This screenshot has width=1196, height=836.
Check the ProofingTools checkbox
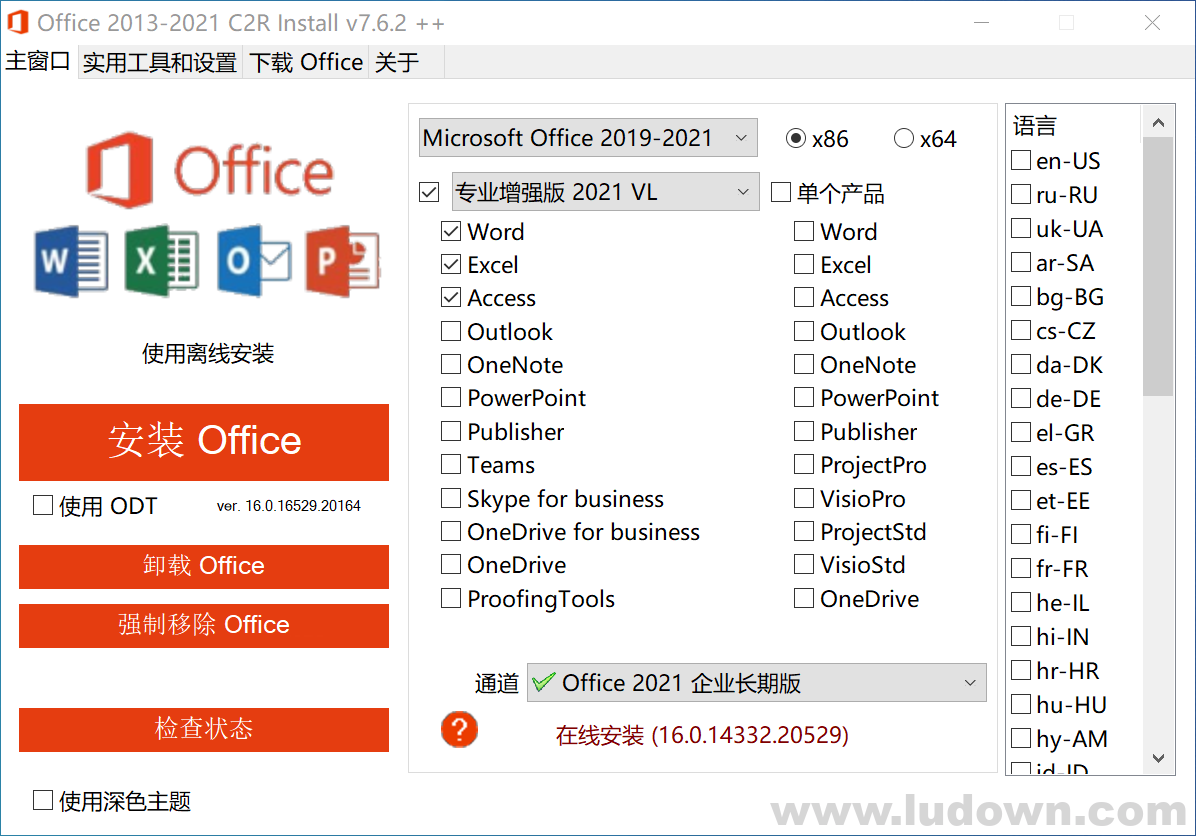(x=451, y=598)
